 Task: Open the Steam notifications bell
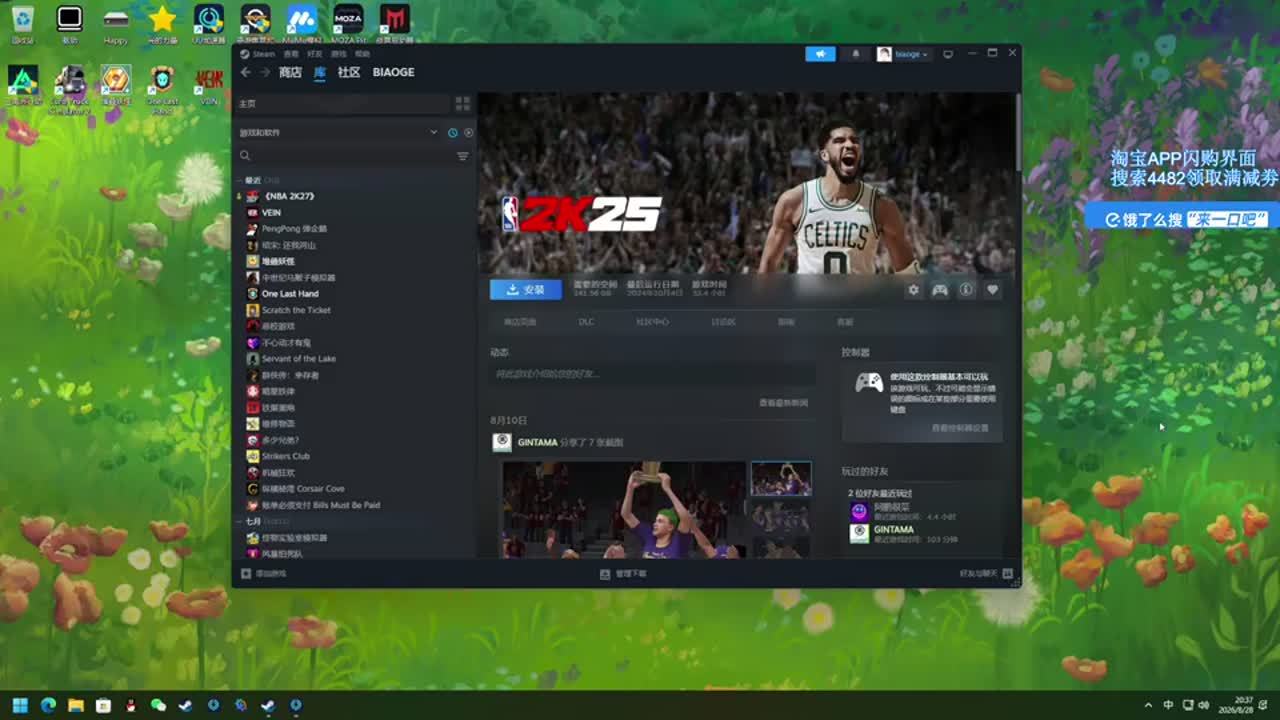(855, 54)
